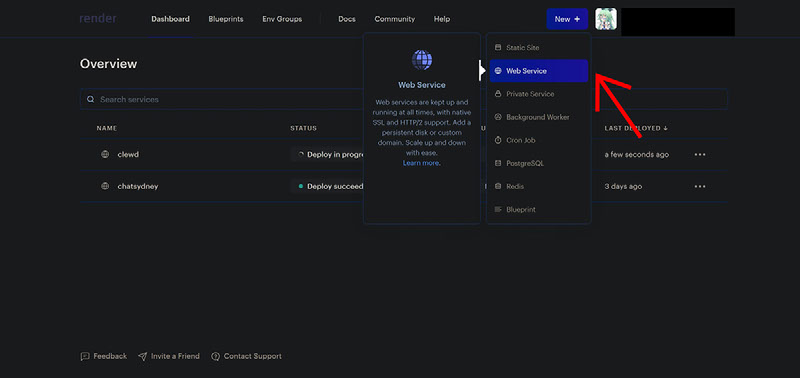The image size is (800, 378).
Task: Select Static Site from the menu
Action: [539, 47]
